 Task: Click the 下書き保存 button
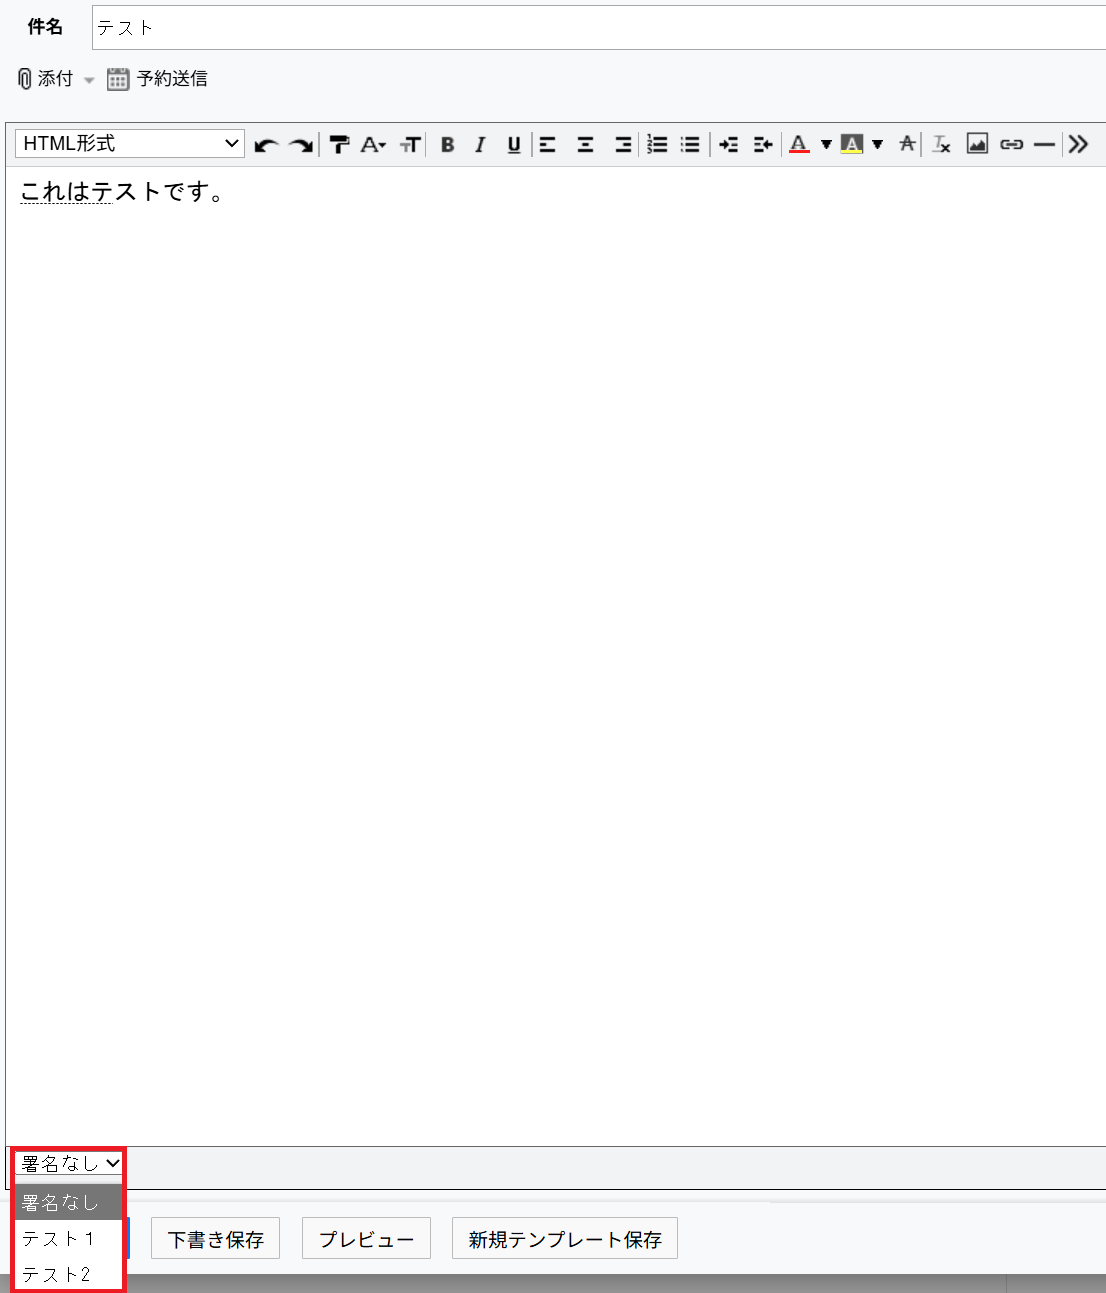215,1238
